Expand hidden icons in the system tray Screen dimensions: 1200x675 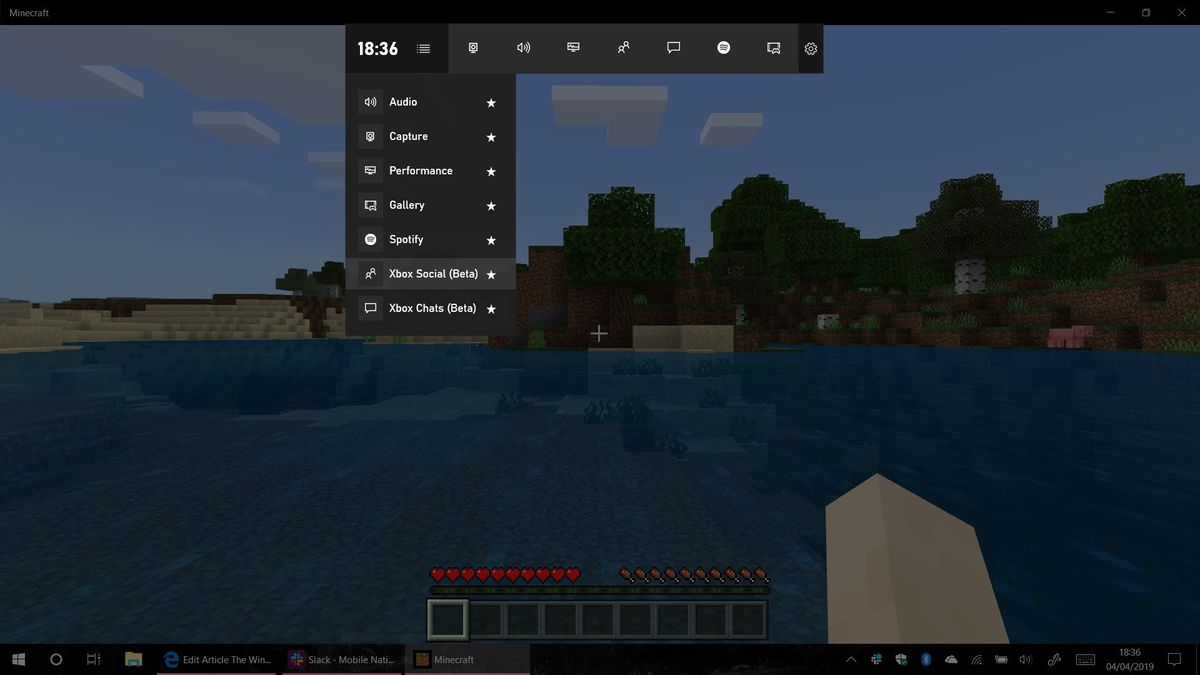[x=851, y=659]
